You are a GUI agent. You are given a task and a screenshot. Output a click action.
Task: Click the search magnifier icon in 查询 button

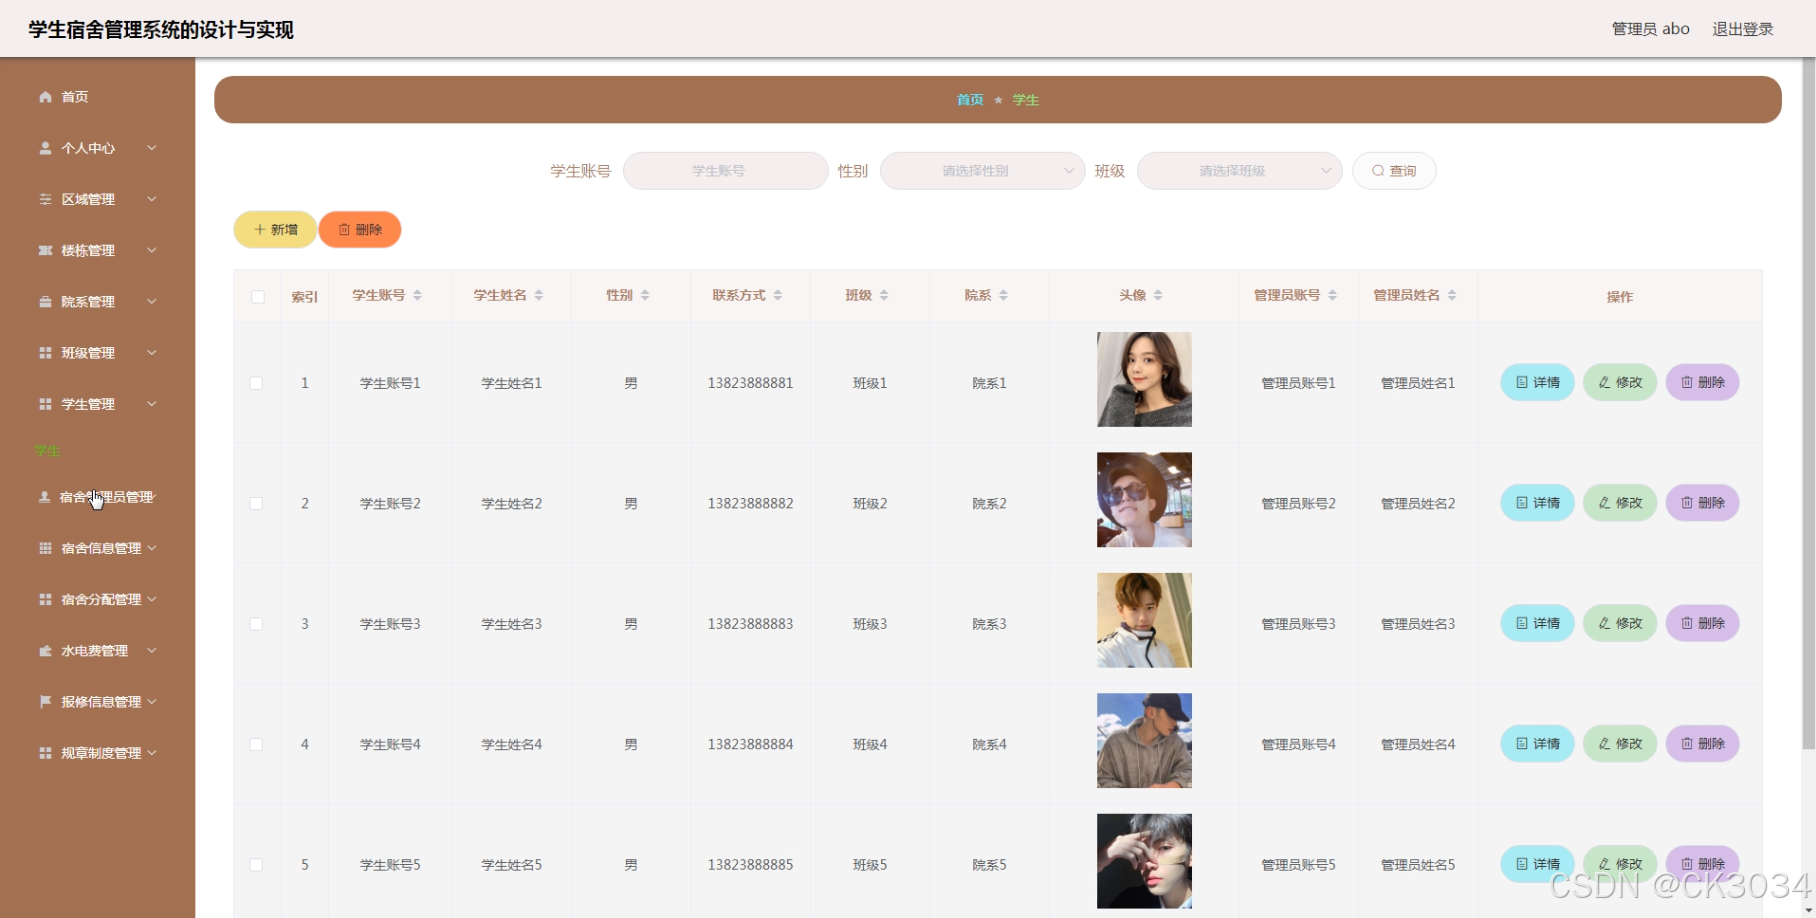(1378, 170)
